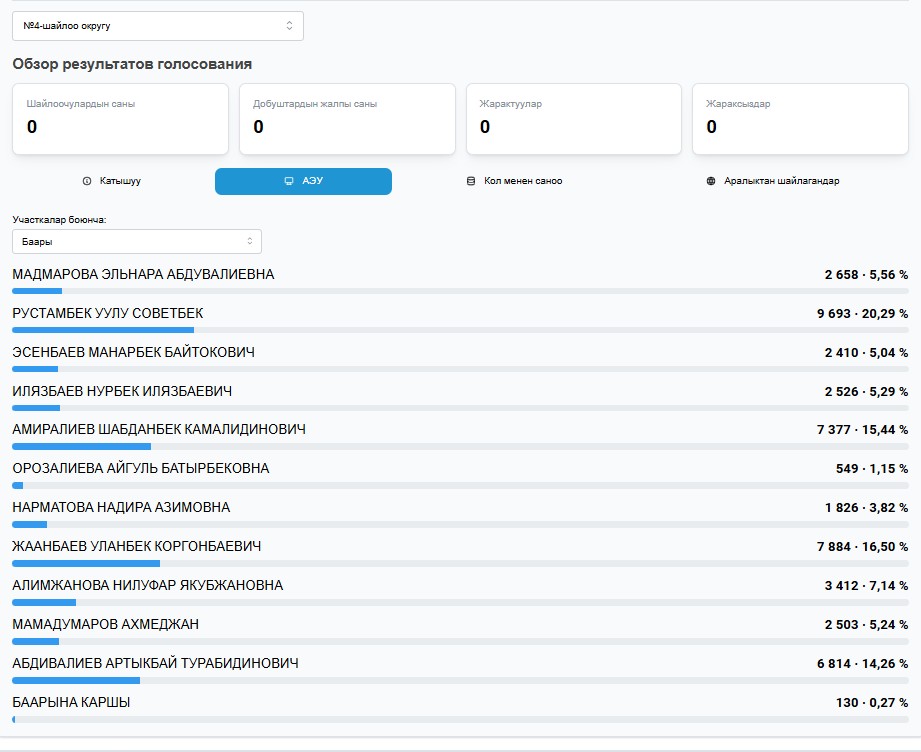Select the Жараксыздар statistics card
921x752 pixels.
pyautogui.click(x=800, y=119)
